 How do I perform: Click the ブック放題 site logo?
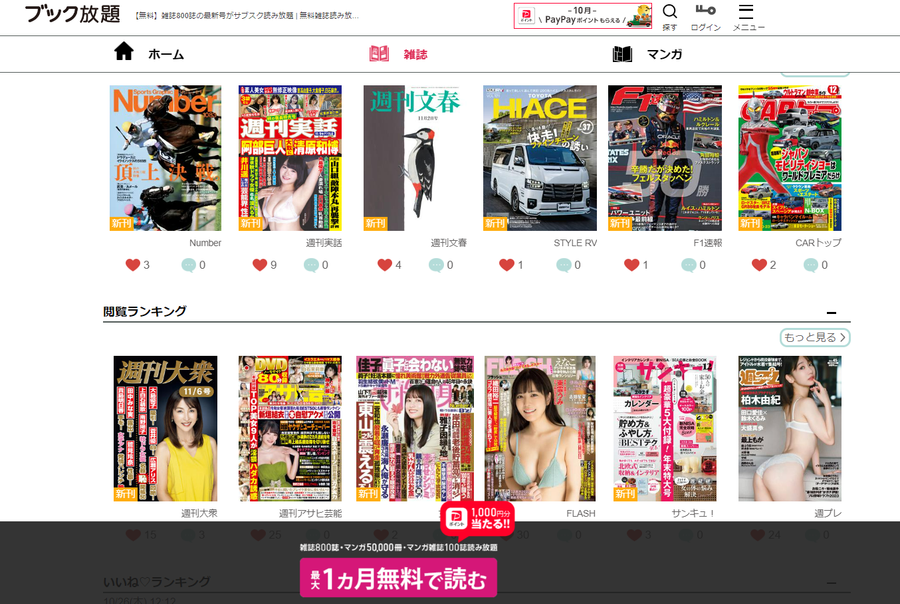click(x=72, y=14)
